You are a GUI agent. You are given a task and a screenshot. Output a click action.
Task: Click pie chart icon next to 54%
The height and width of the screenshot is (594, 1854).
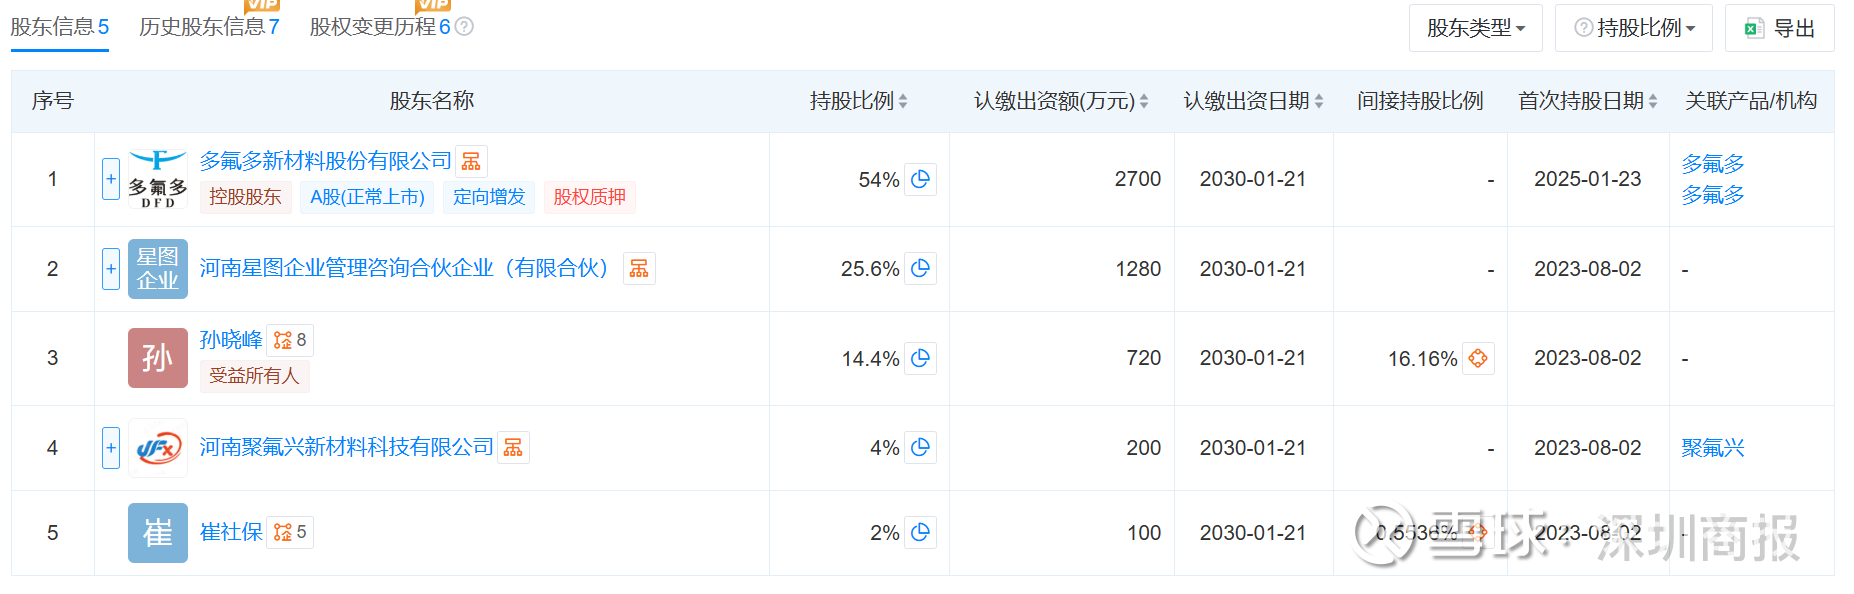coord(920,179)
